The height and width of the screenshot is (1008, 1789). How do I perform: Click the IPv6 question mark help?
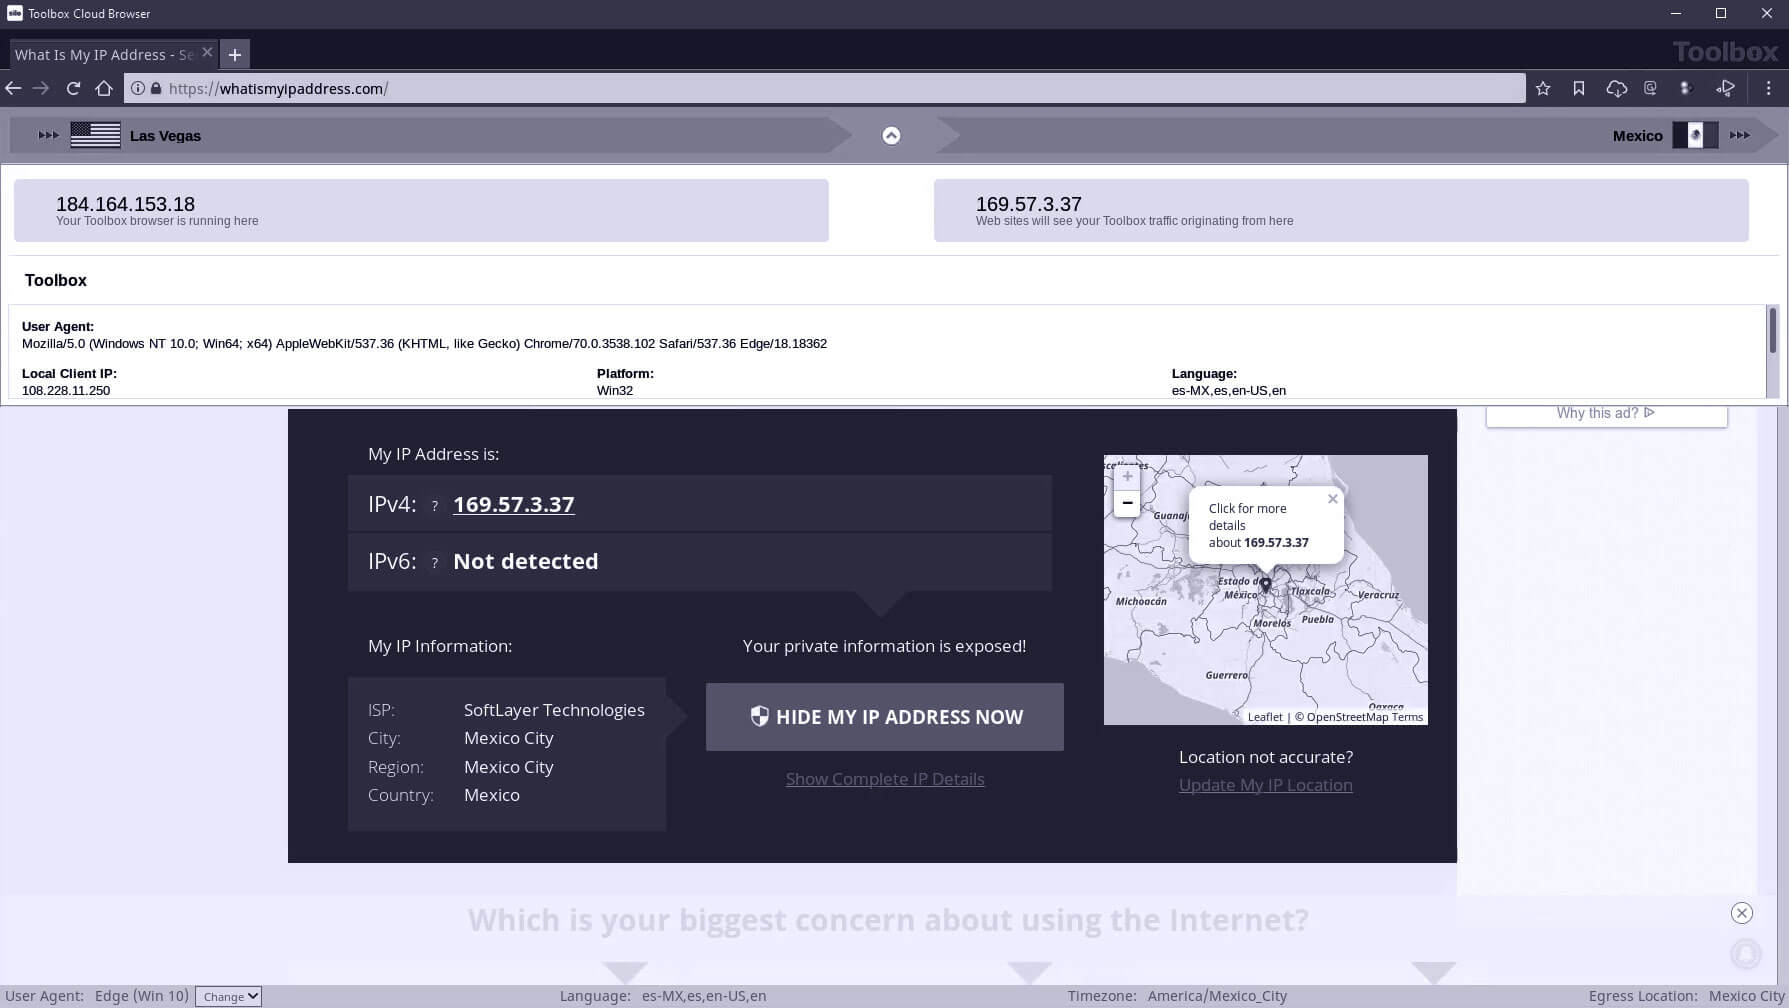coord(434,563)
